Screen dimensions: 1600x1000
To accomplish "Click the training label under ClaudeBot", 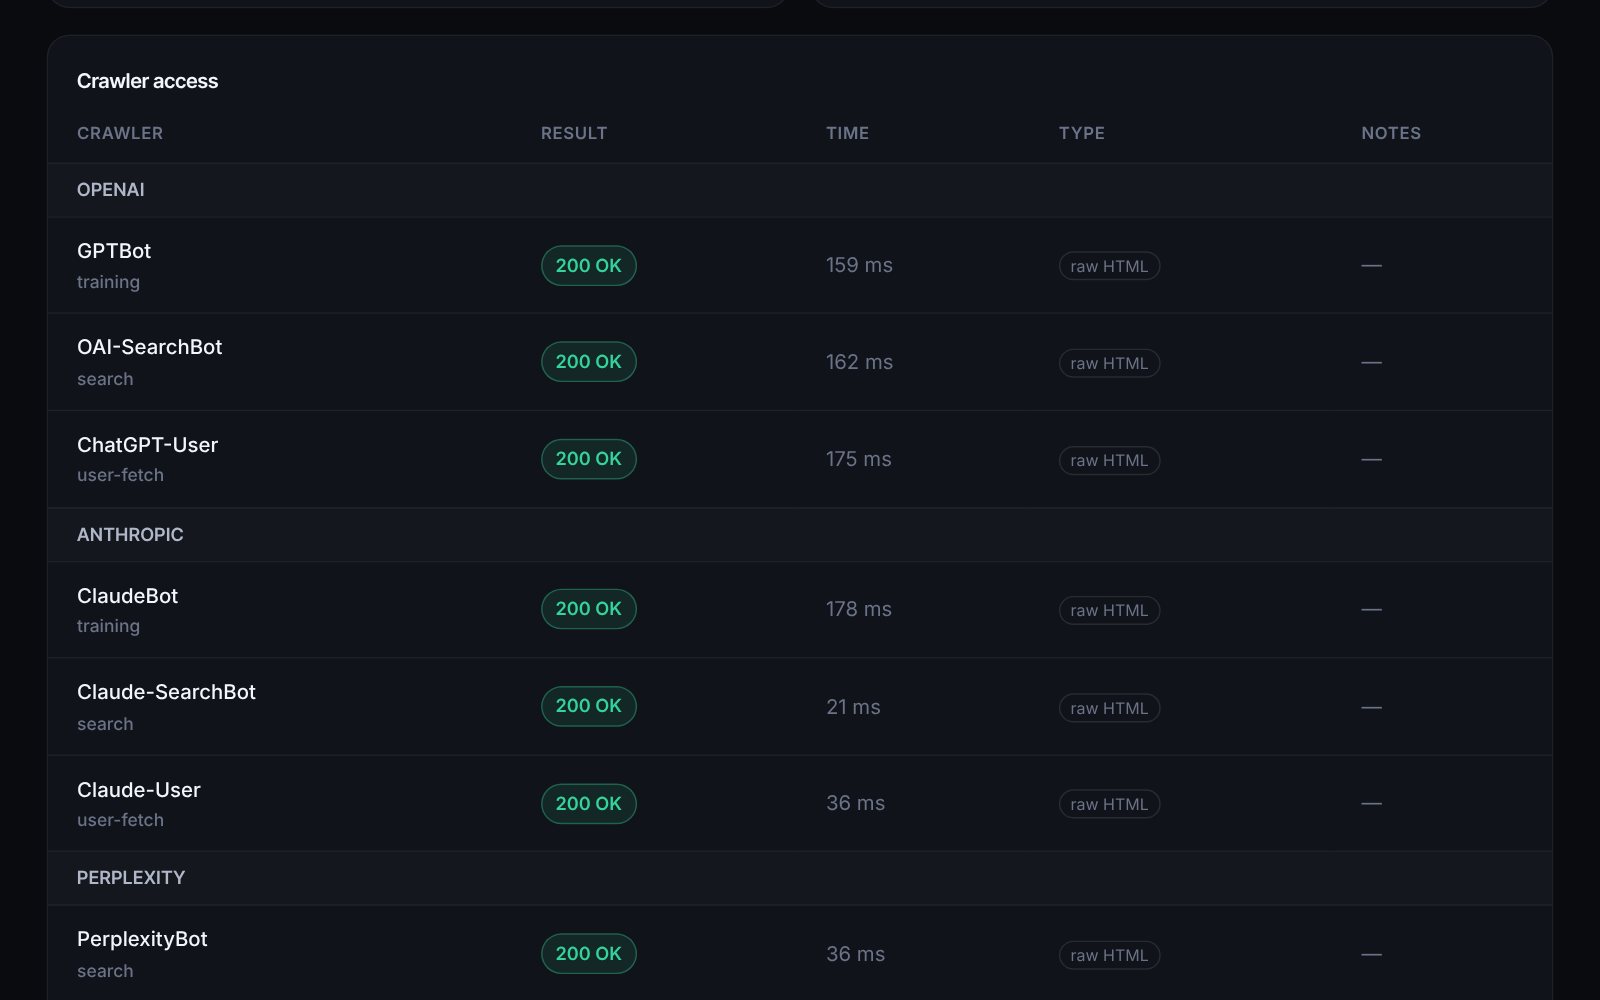I will pyautogui.click(x=108, y=626).
